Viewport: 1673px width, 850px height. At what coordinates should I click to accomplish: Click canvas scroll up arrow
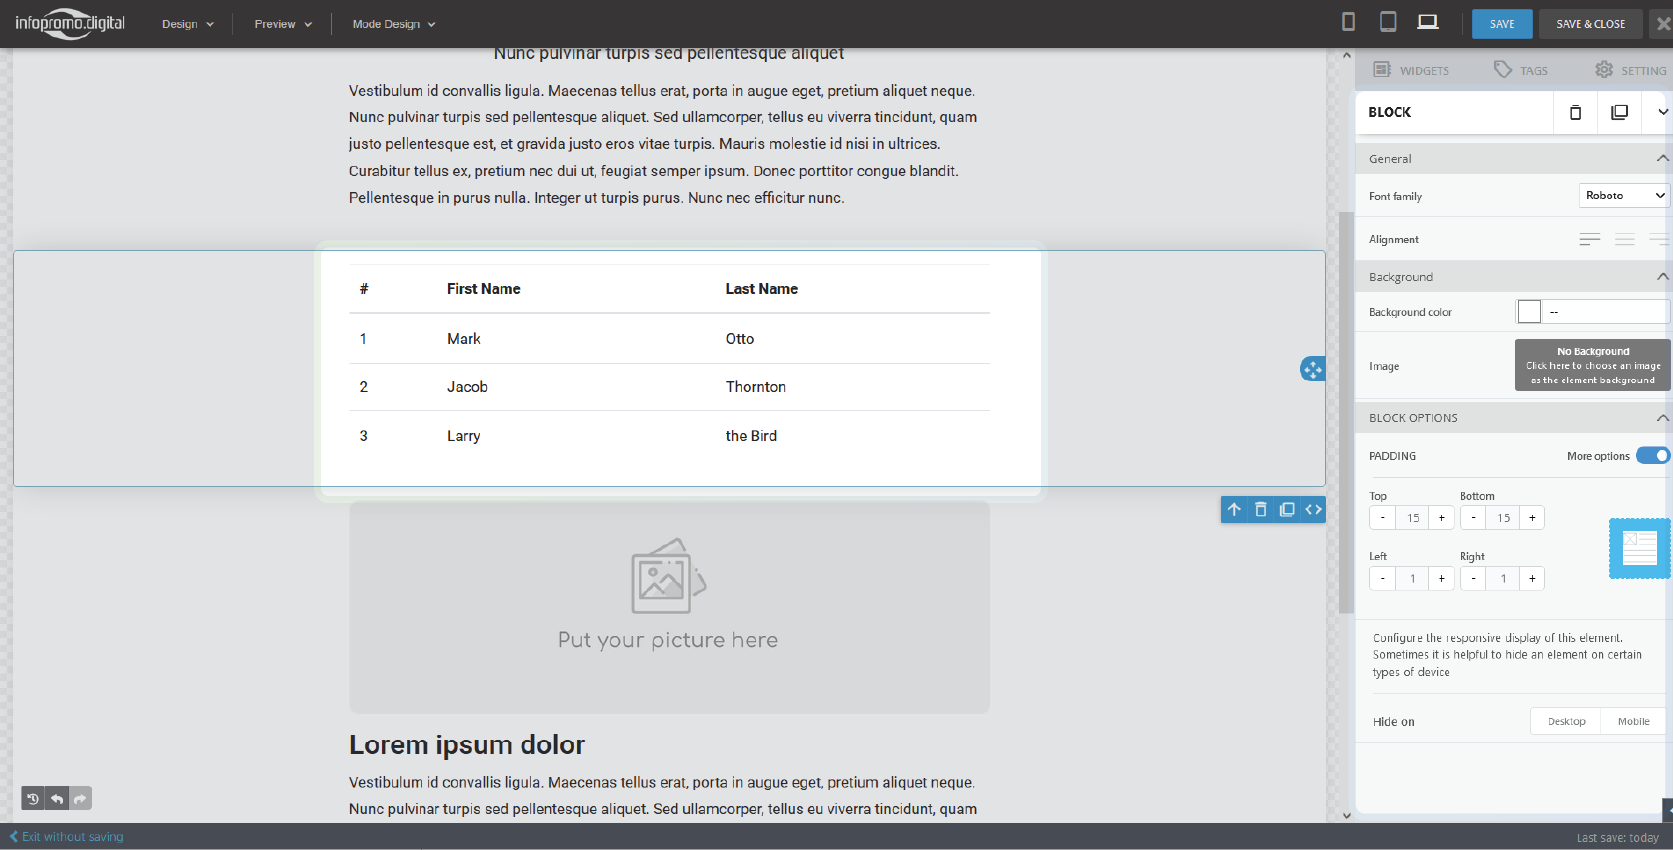[1346, 56]
